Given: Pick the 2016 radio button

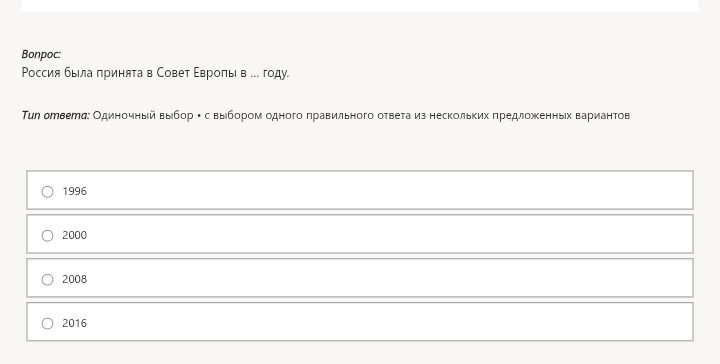Looking at the screenshot, I should (x=47, y=324).
